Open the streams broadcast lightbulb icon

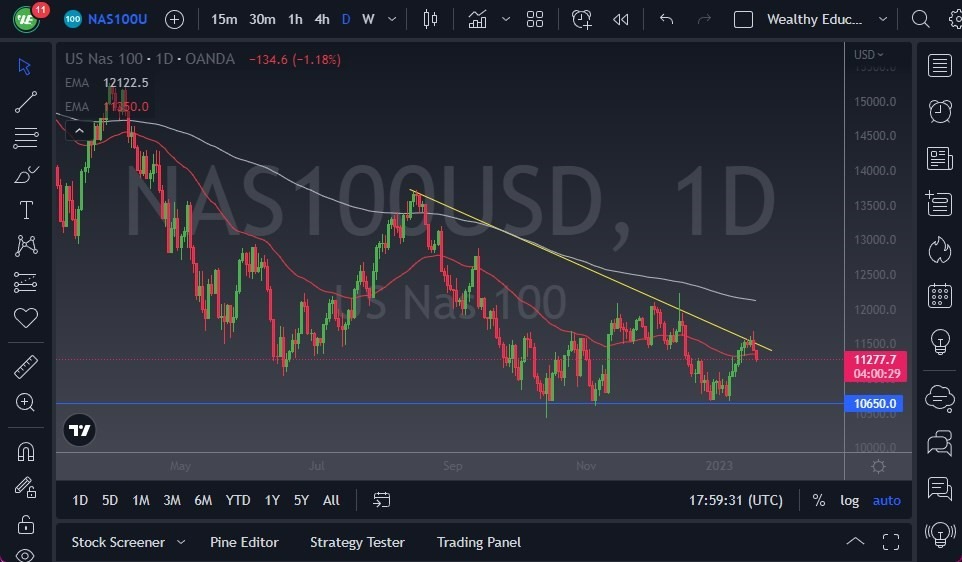coord(939,534)
